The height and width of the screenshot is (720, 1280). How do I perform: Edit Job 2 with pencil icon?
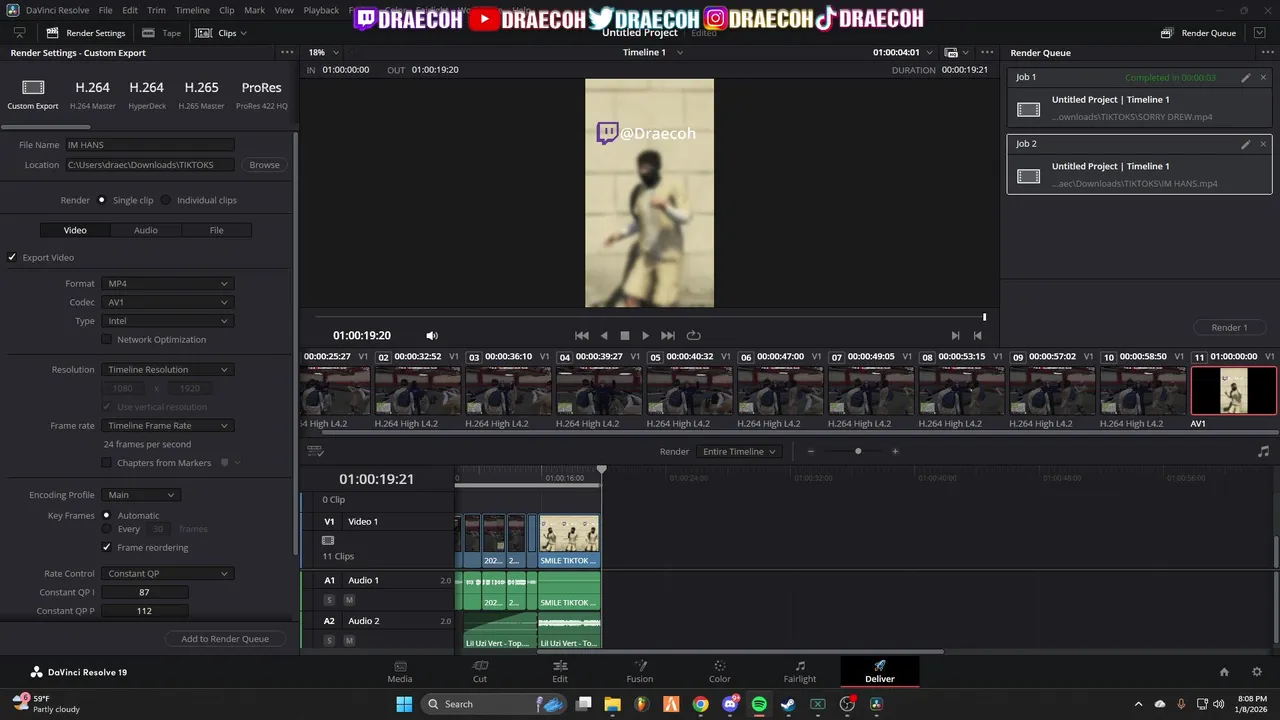[x=1246, y=144]
